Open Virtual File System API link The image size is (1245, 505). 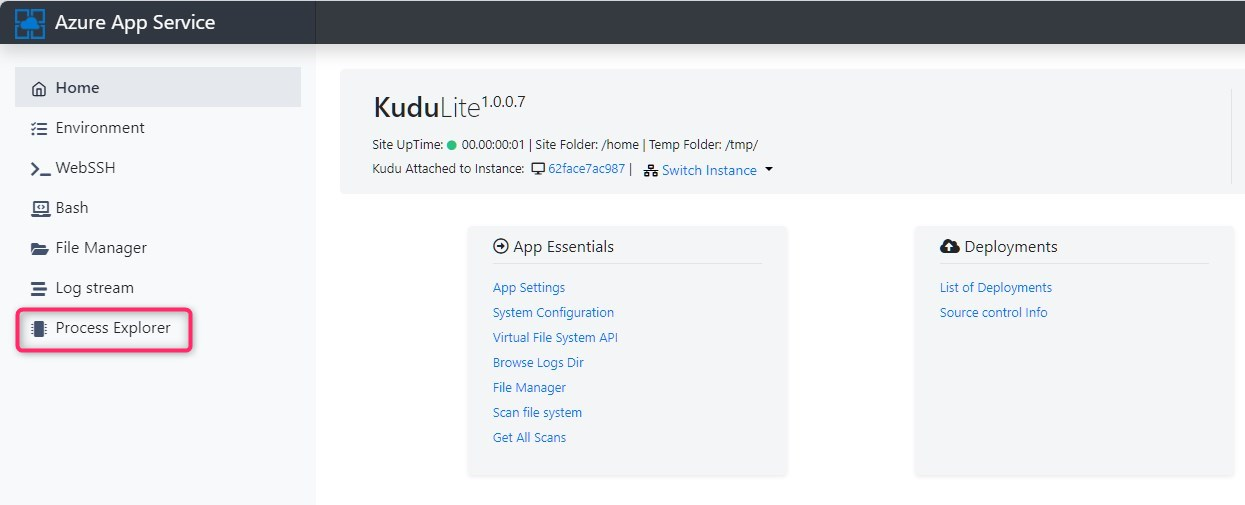point(555,338)
